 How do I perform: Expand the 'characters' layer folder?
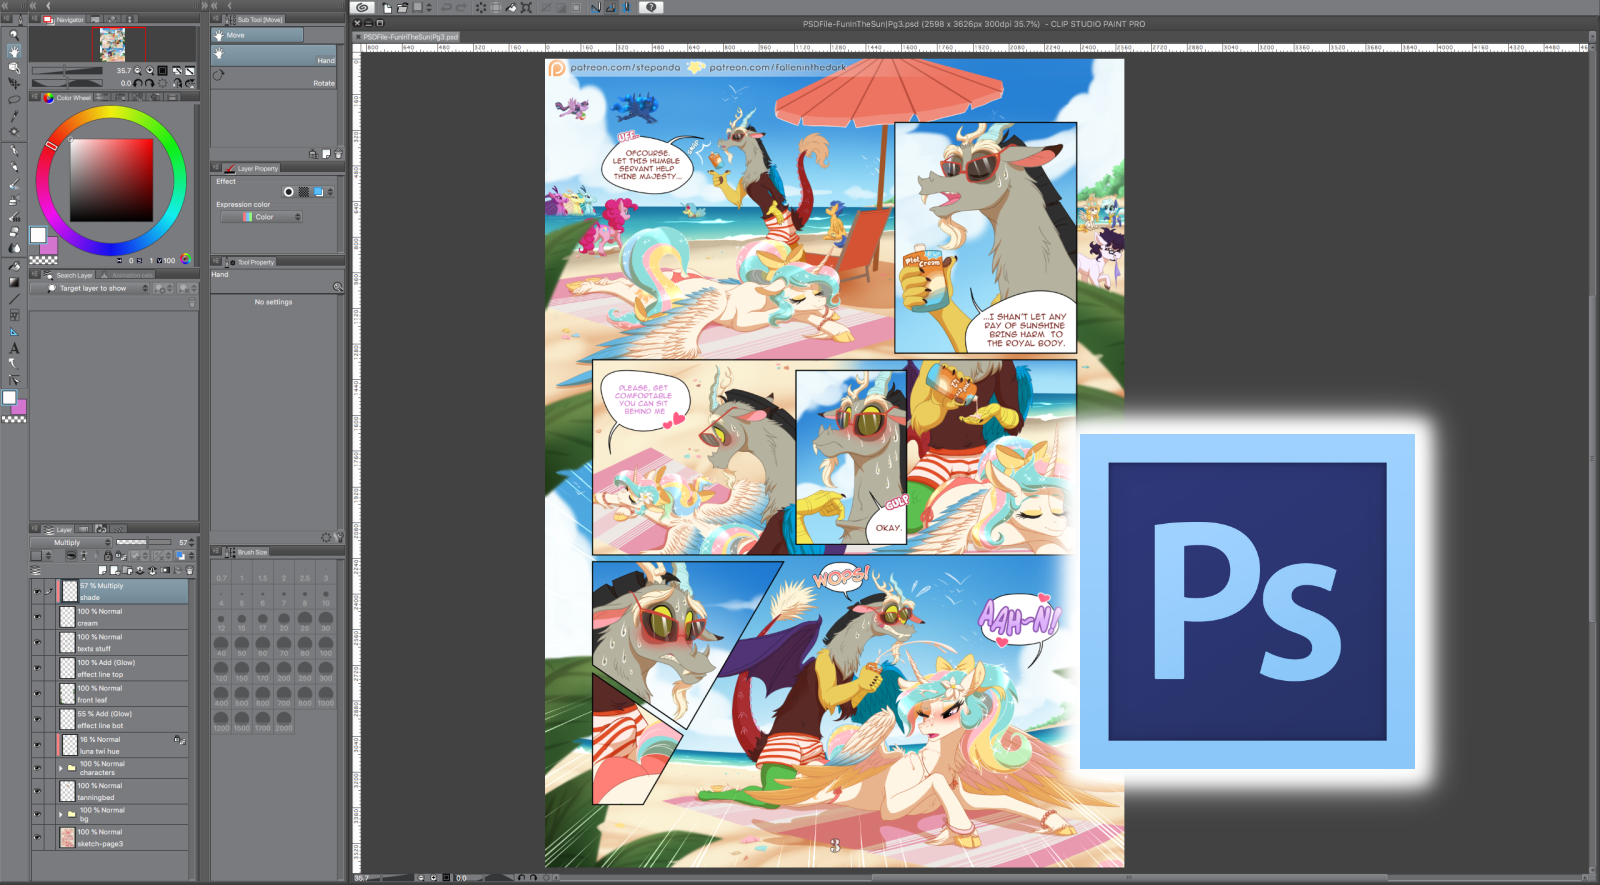[60, 768]
